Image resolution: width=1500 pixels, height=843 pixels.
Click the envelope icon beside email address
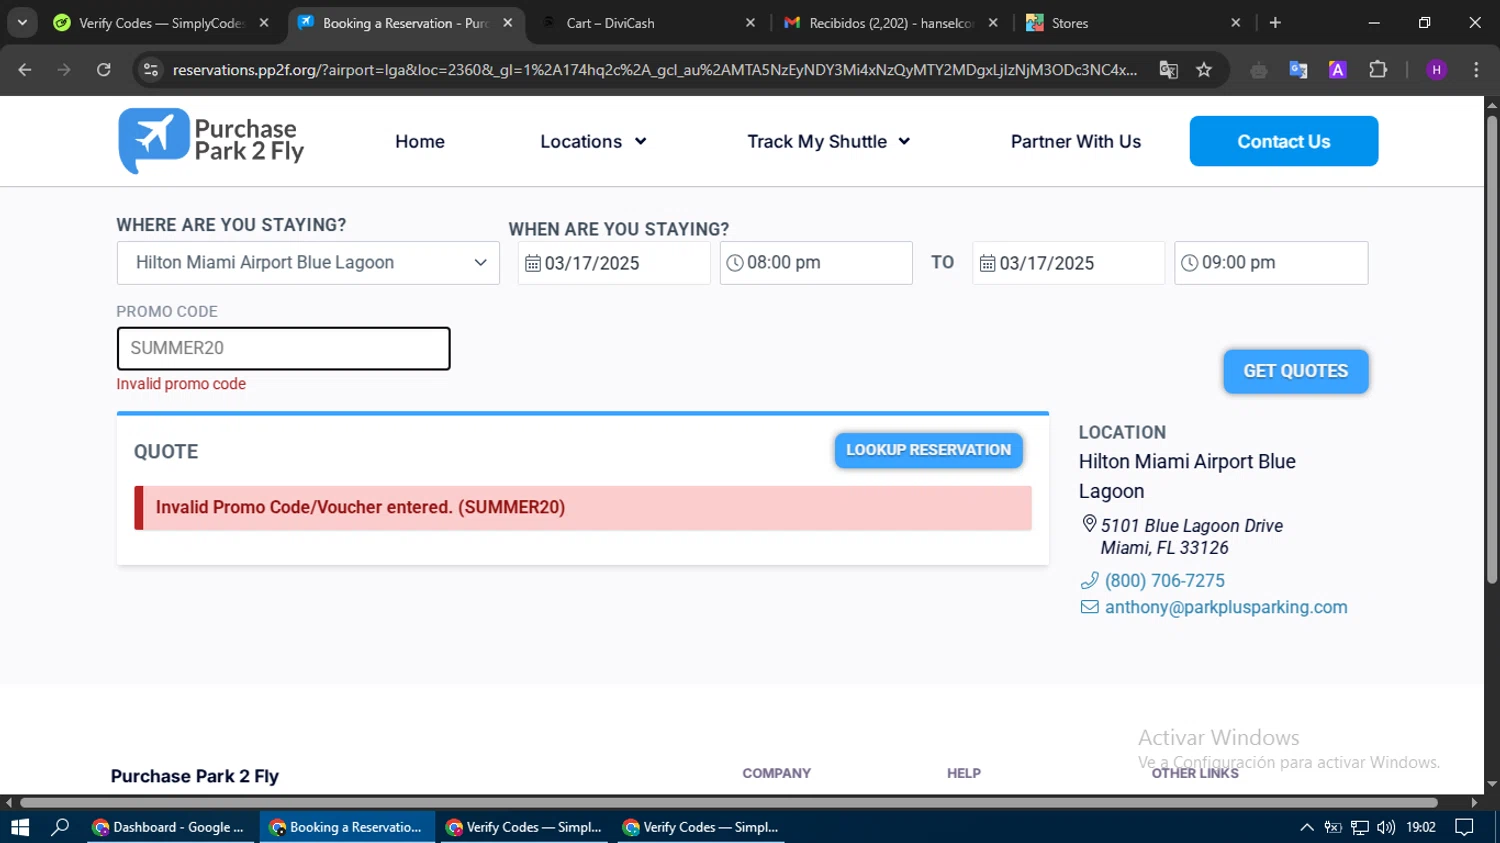pos(1089,607)
